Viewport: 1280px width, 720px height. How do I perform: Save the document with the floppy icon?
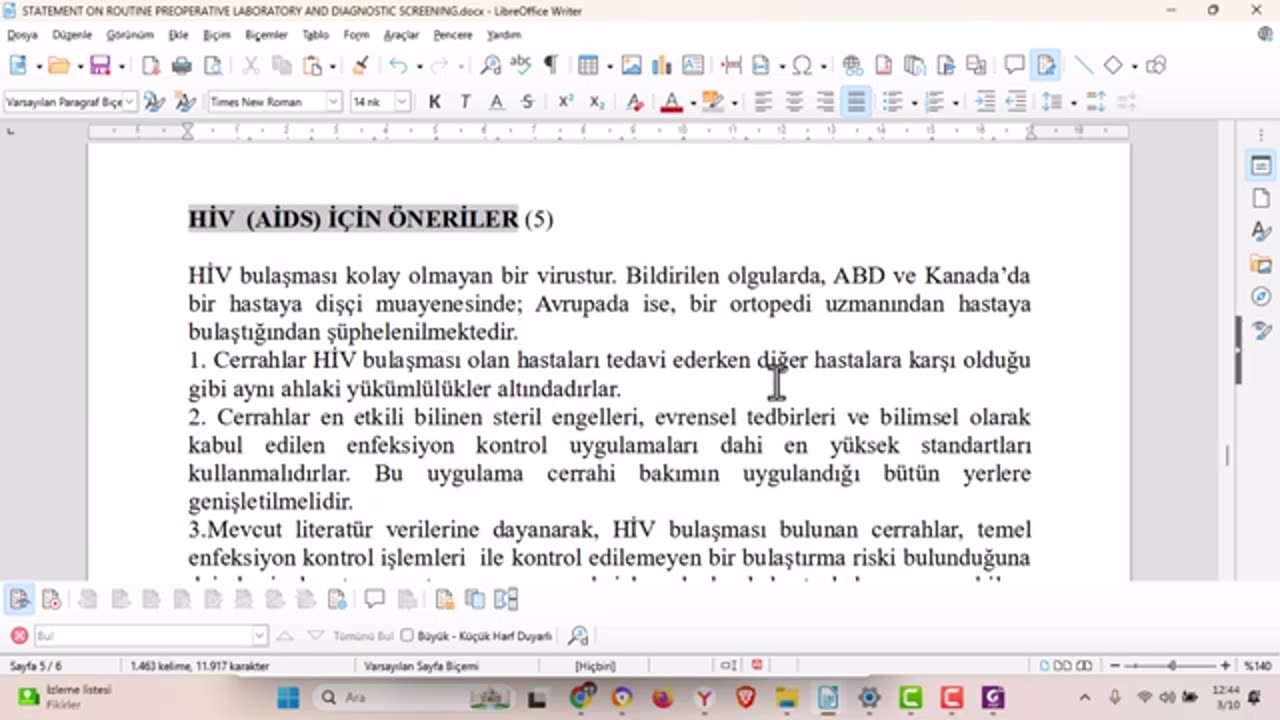pyautogui.click(x=100, y=66)
